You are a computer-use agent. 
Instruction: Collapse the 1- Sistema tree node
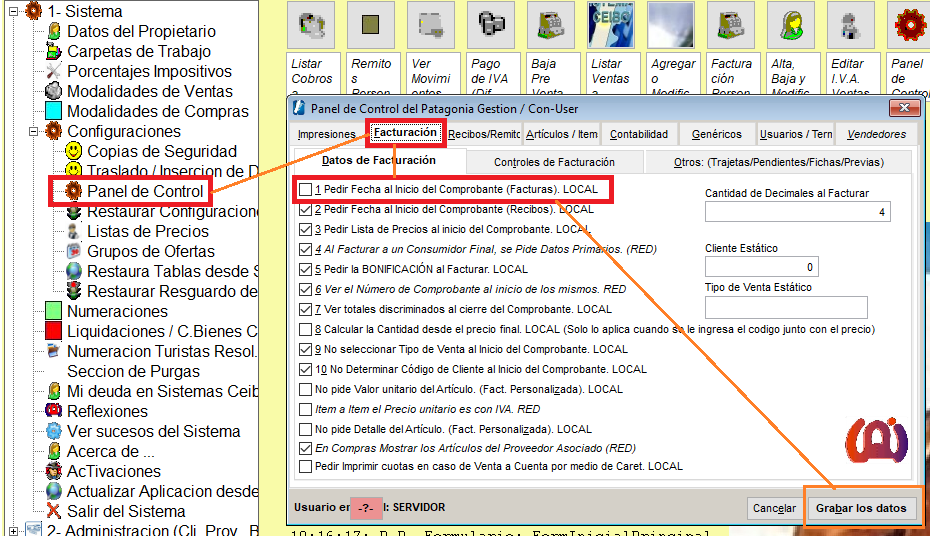click(x=14, y=11)
